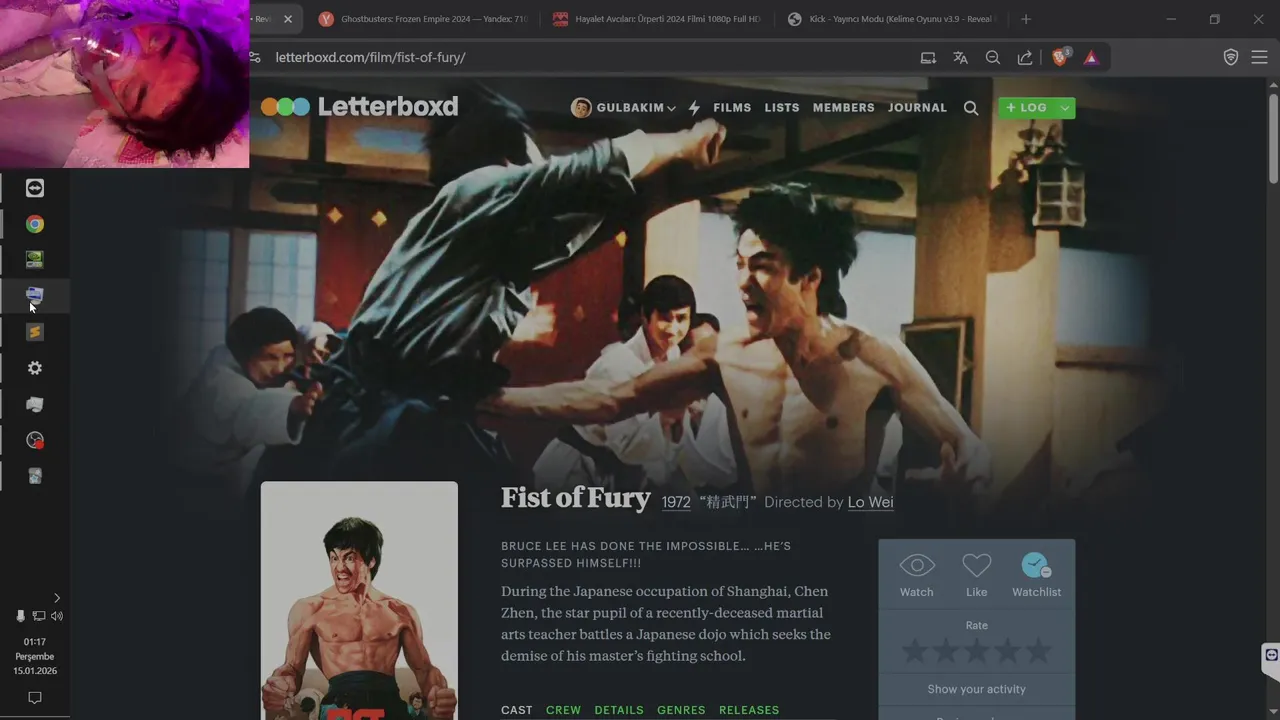Click the GULBAKIM profile avatar
The image size is (1280, 720).
581,108
